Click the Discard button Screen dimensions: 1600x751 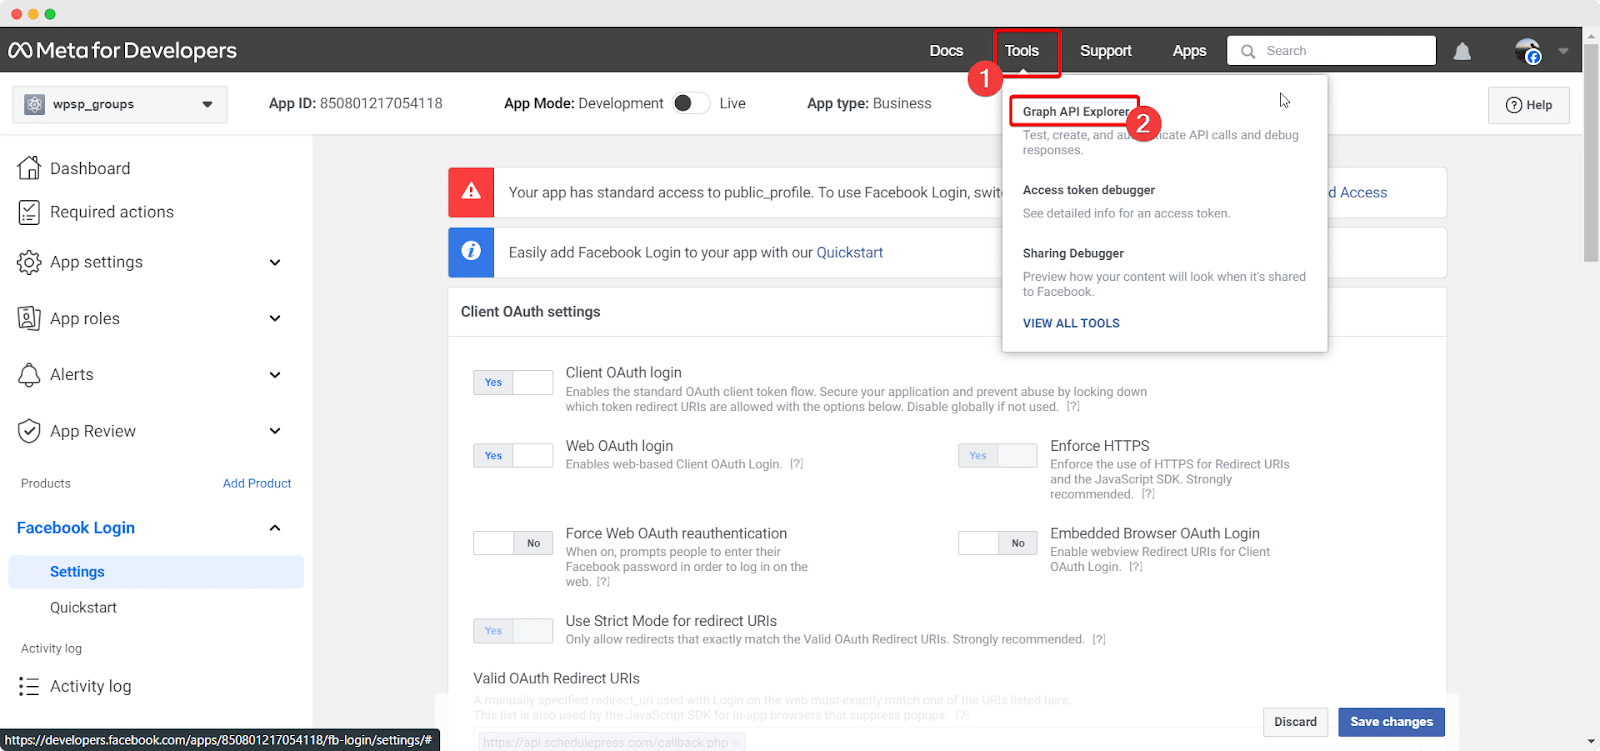1296,722
